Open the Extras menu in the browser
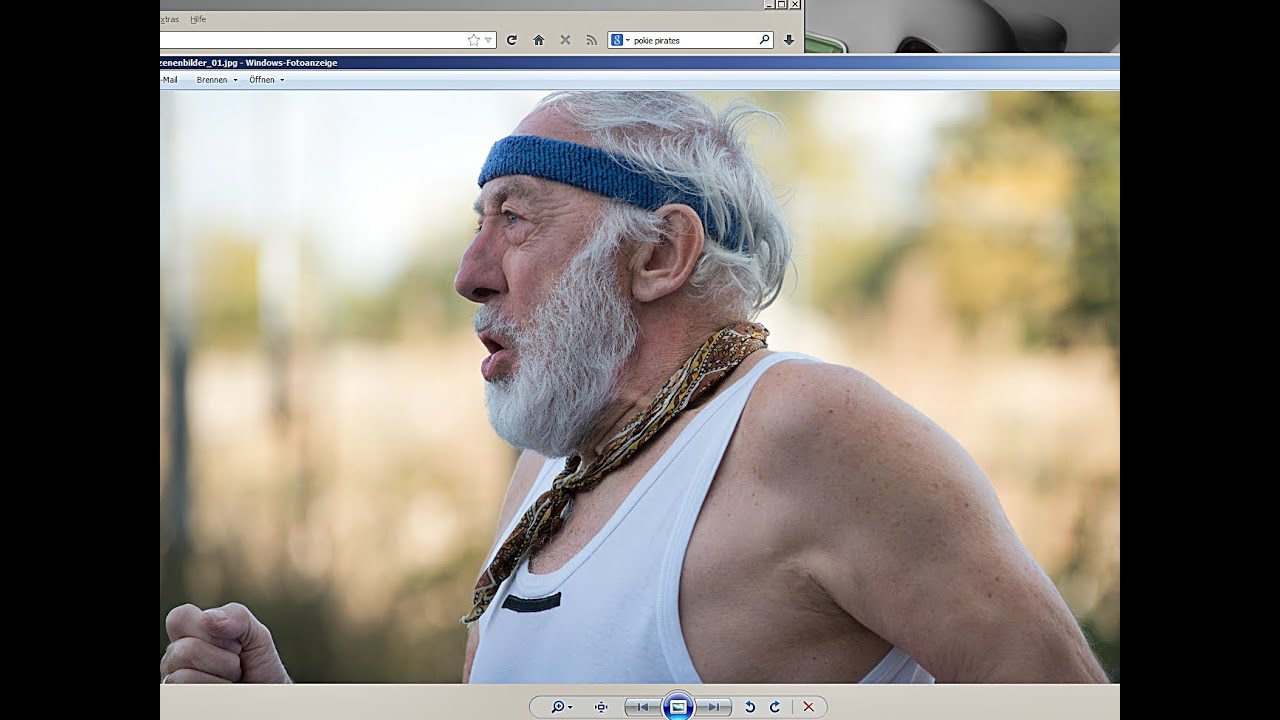This screenshot has width=1280, height=720. tap(169, 19)
